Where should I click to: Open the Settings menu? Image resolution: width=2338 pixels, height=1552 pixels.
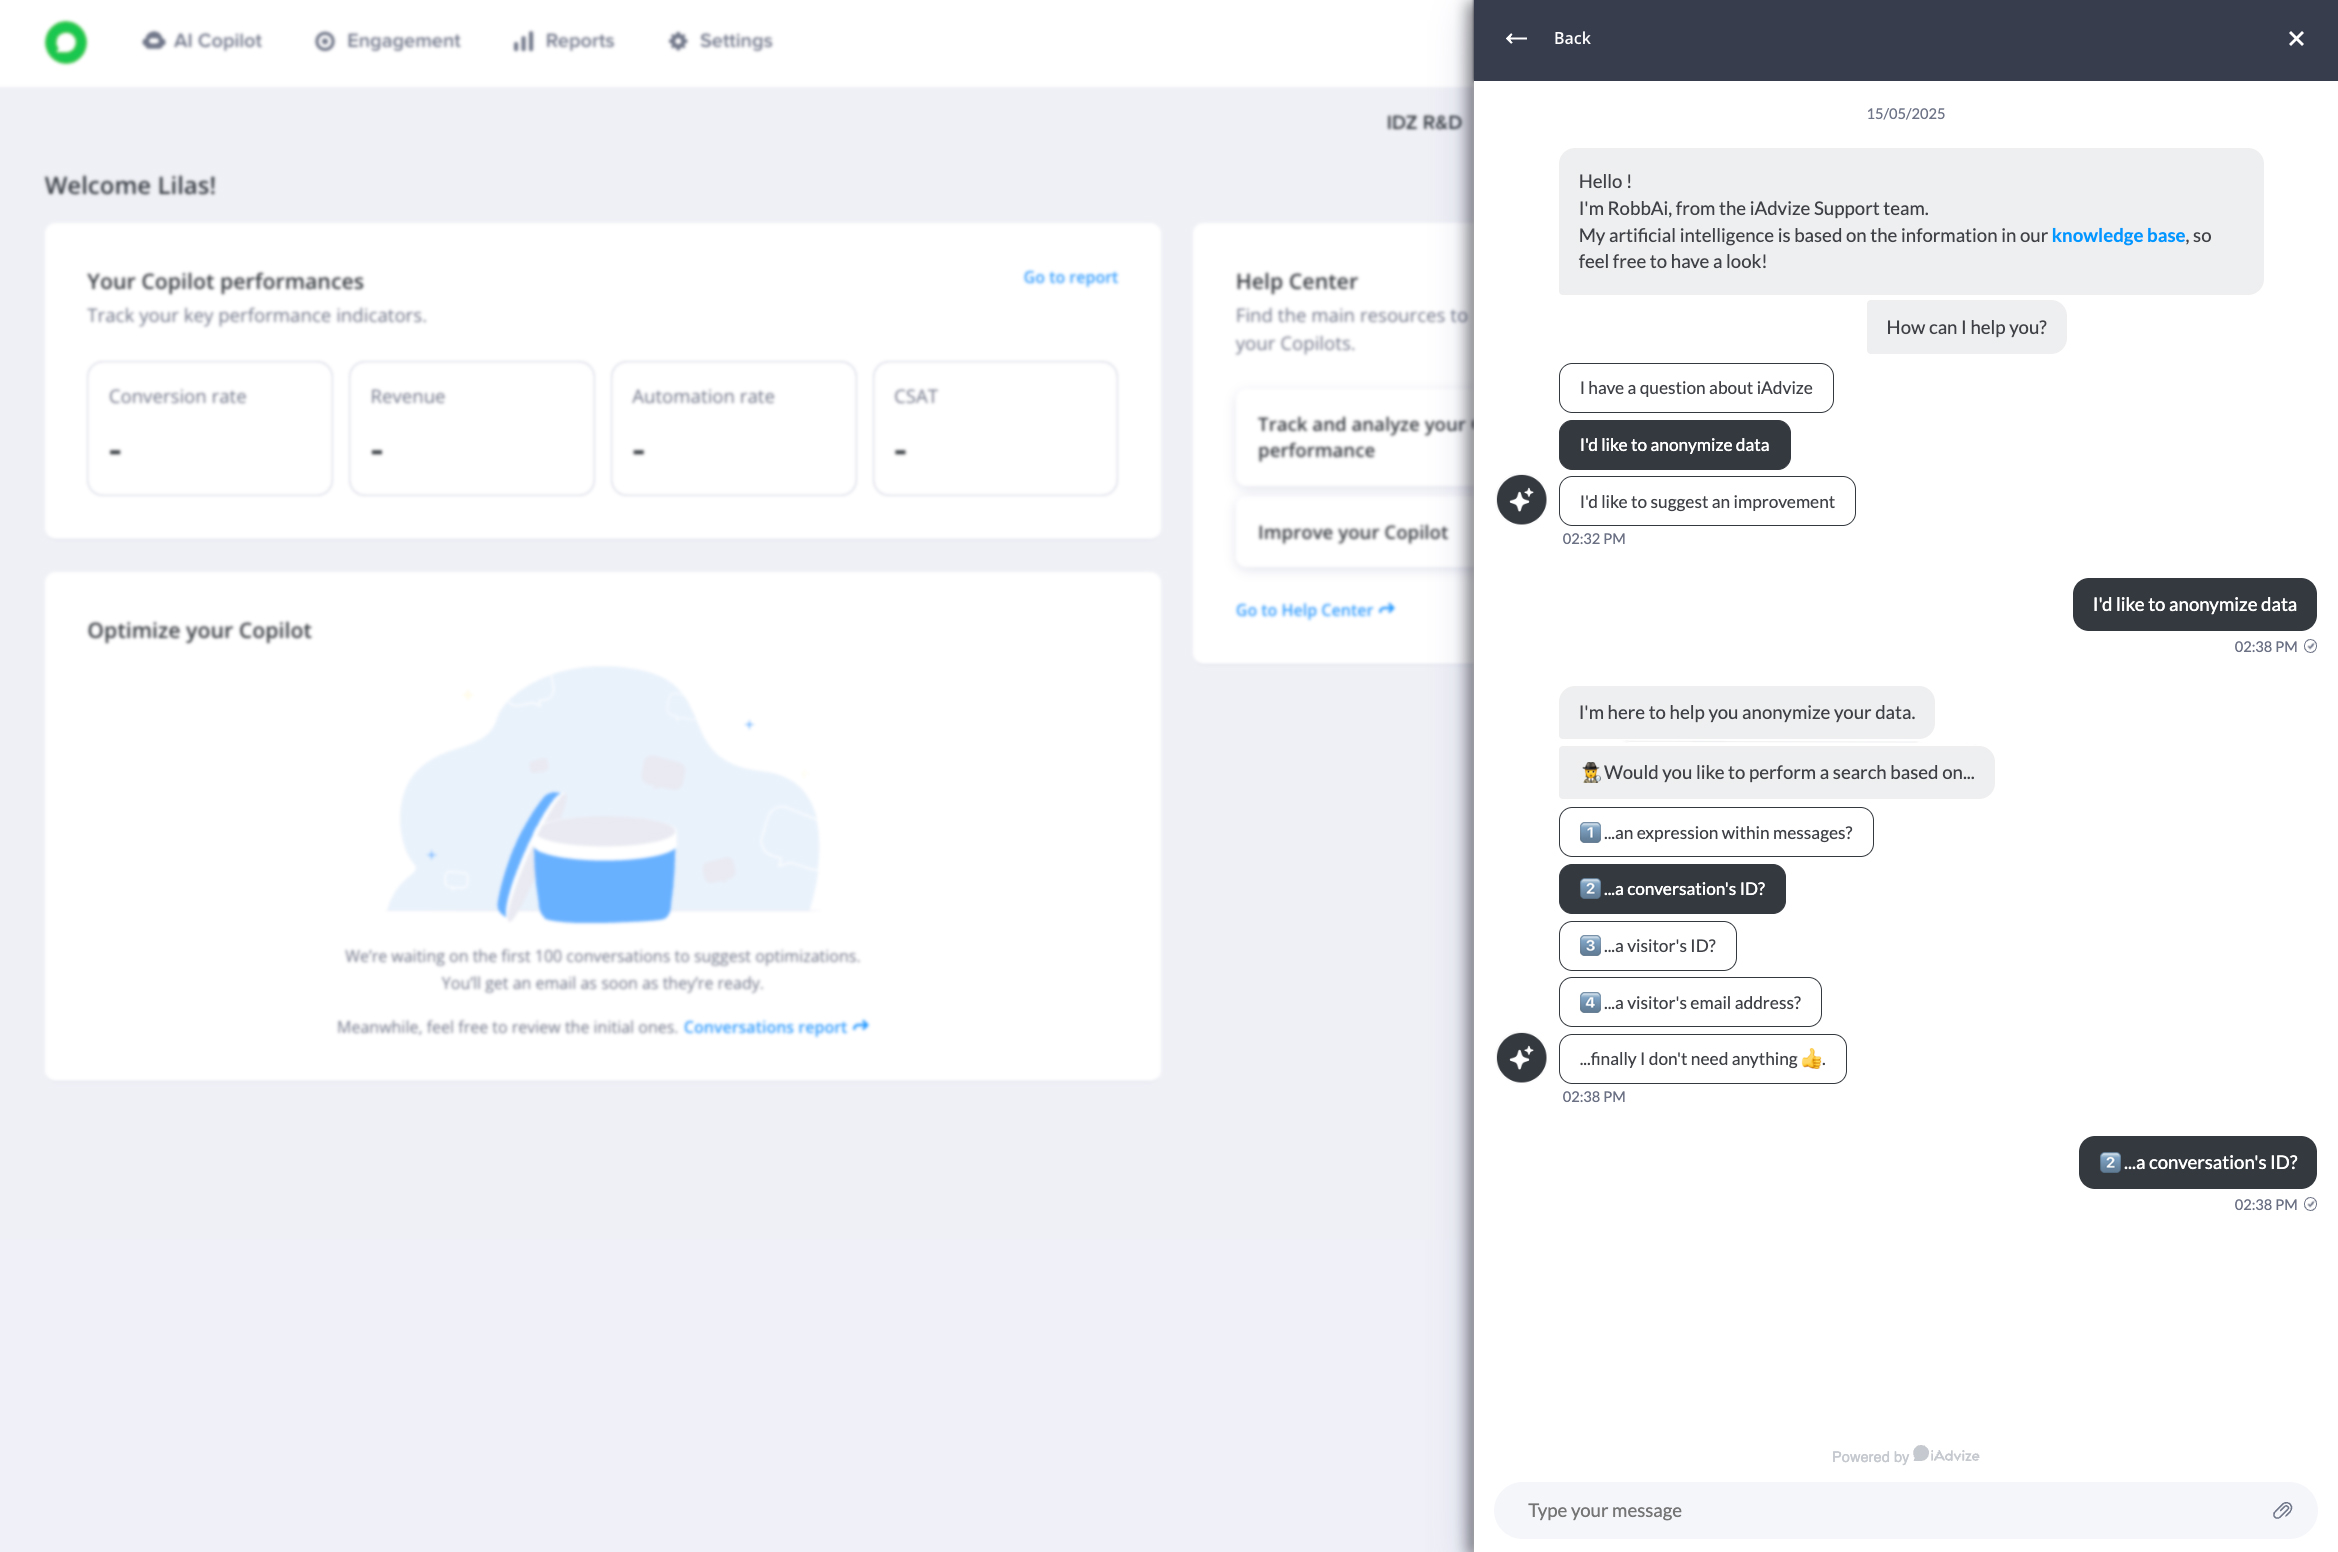721,41
